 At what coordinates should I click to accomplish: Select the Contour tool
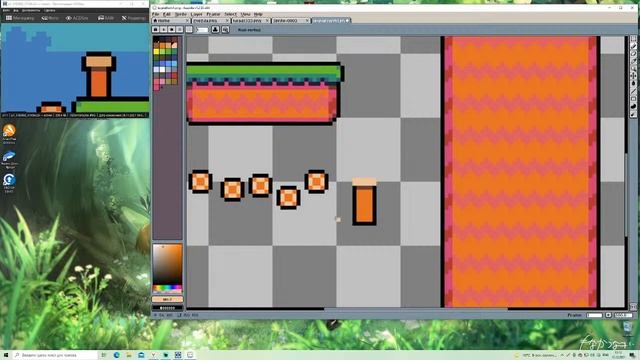(633, 107)
